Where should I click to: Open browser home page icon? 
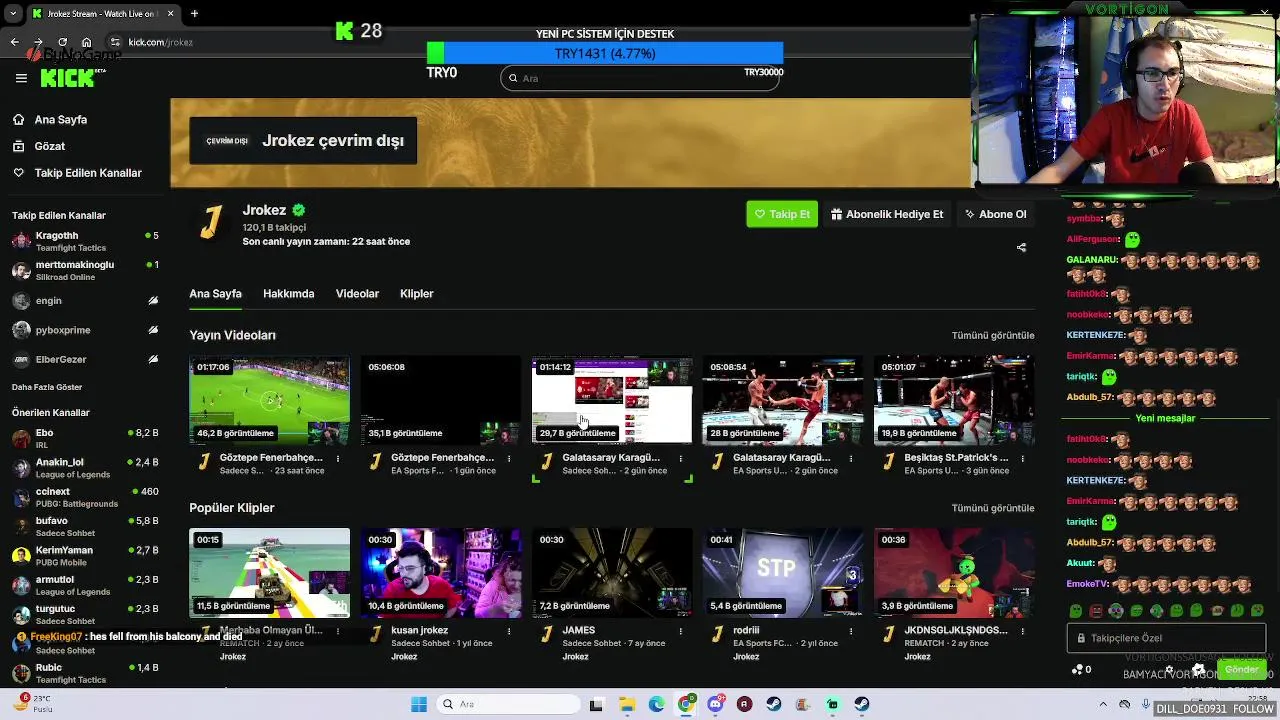[87, 42]
